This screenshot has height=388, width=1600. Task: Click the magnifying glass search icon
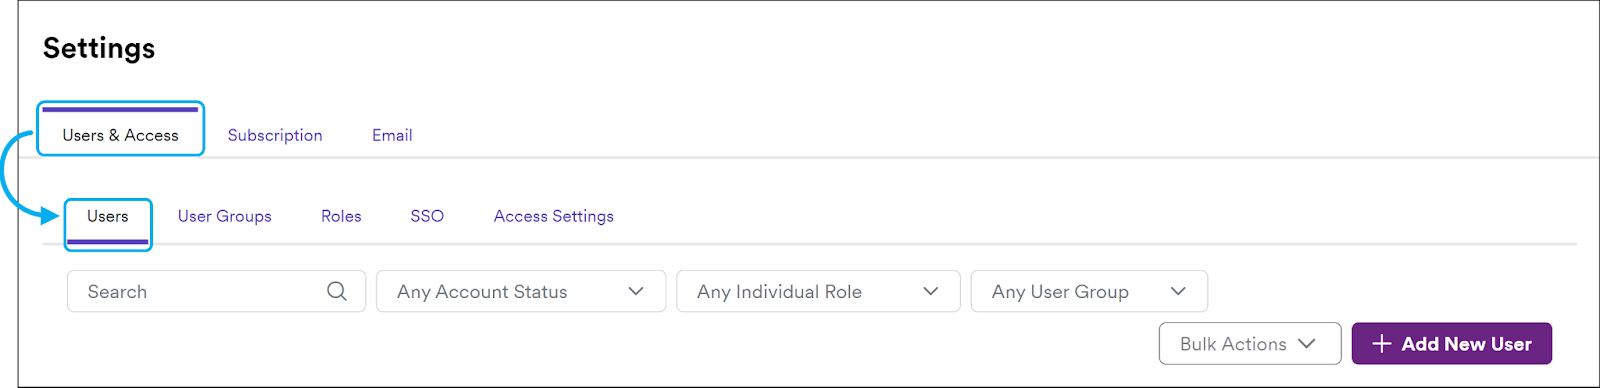[337, 291]
